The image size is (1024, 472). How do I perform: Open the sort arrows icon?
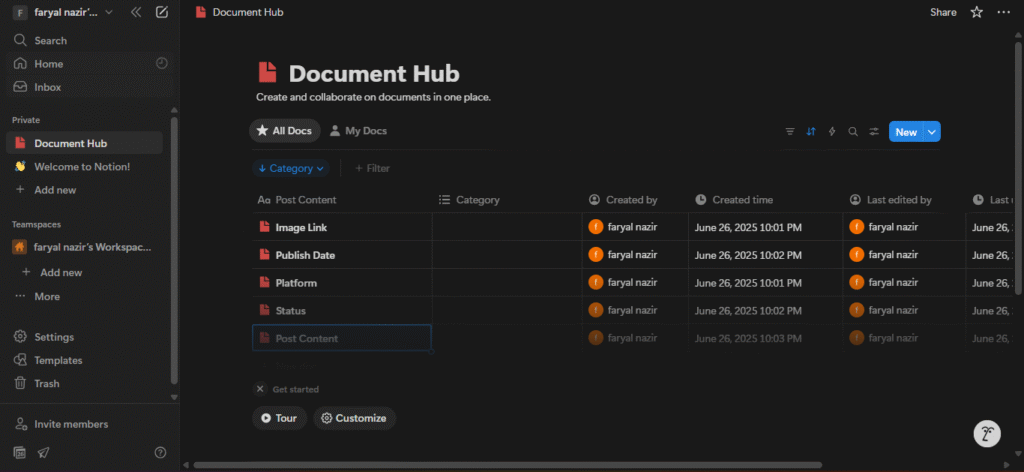tap(811, 132)
